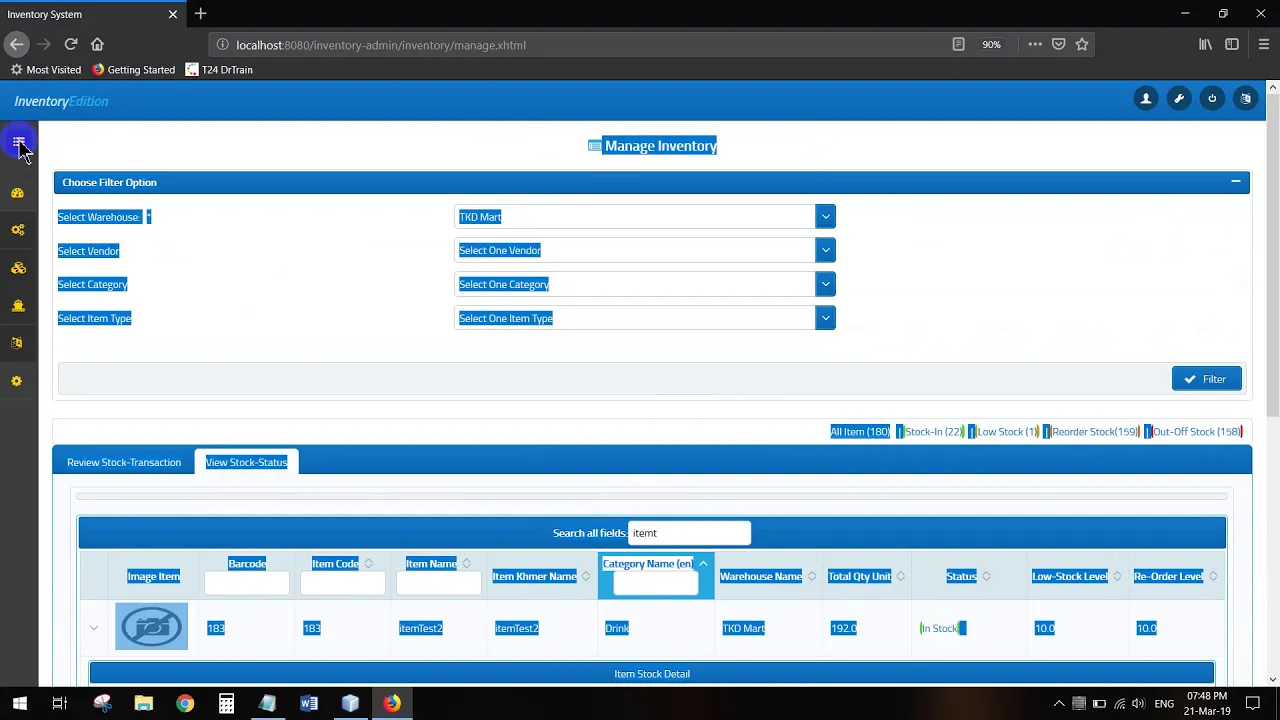Screen dimensions: 1280x720
Task: Click the language switch icon in header
Action: tap(1245, 98)
